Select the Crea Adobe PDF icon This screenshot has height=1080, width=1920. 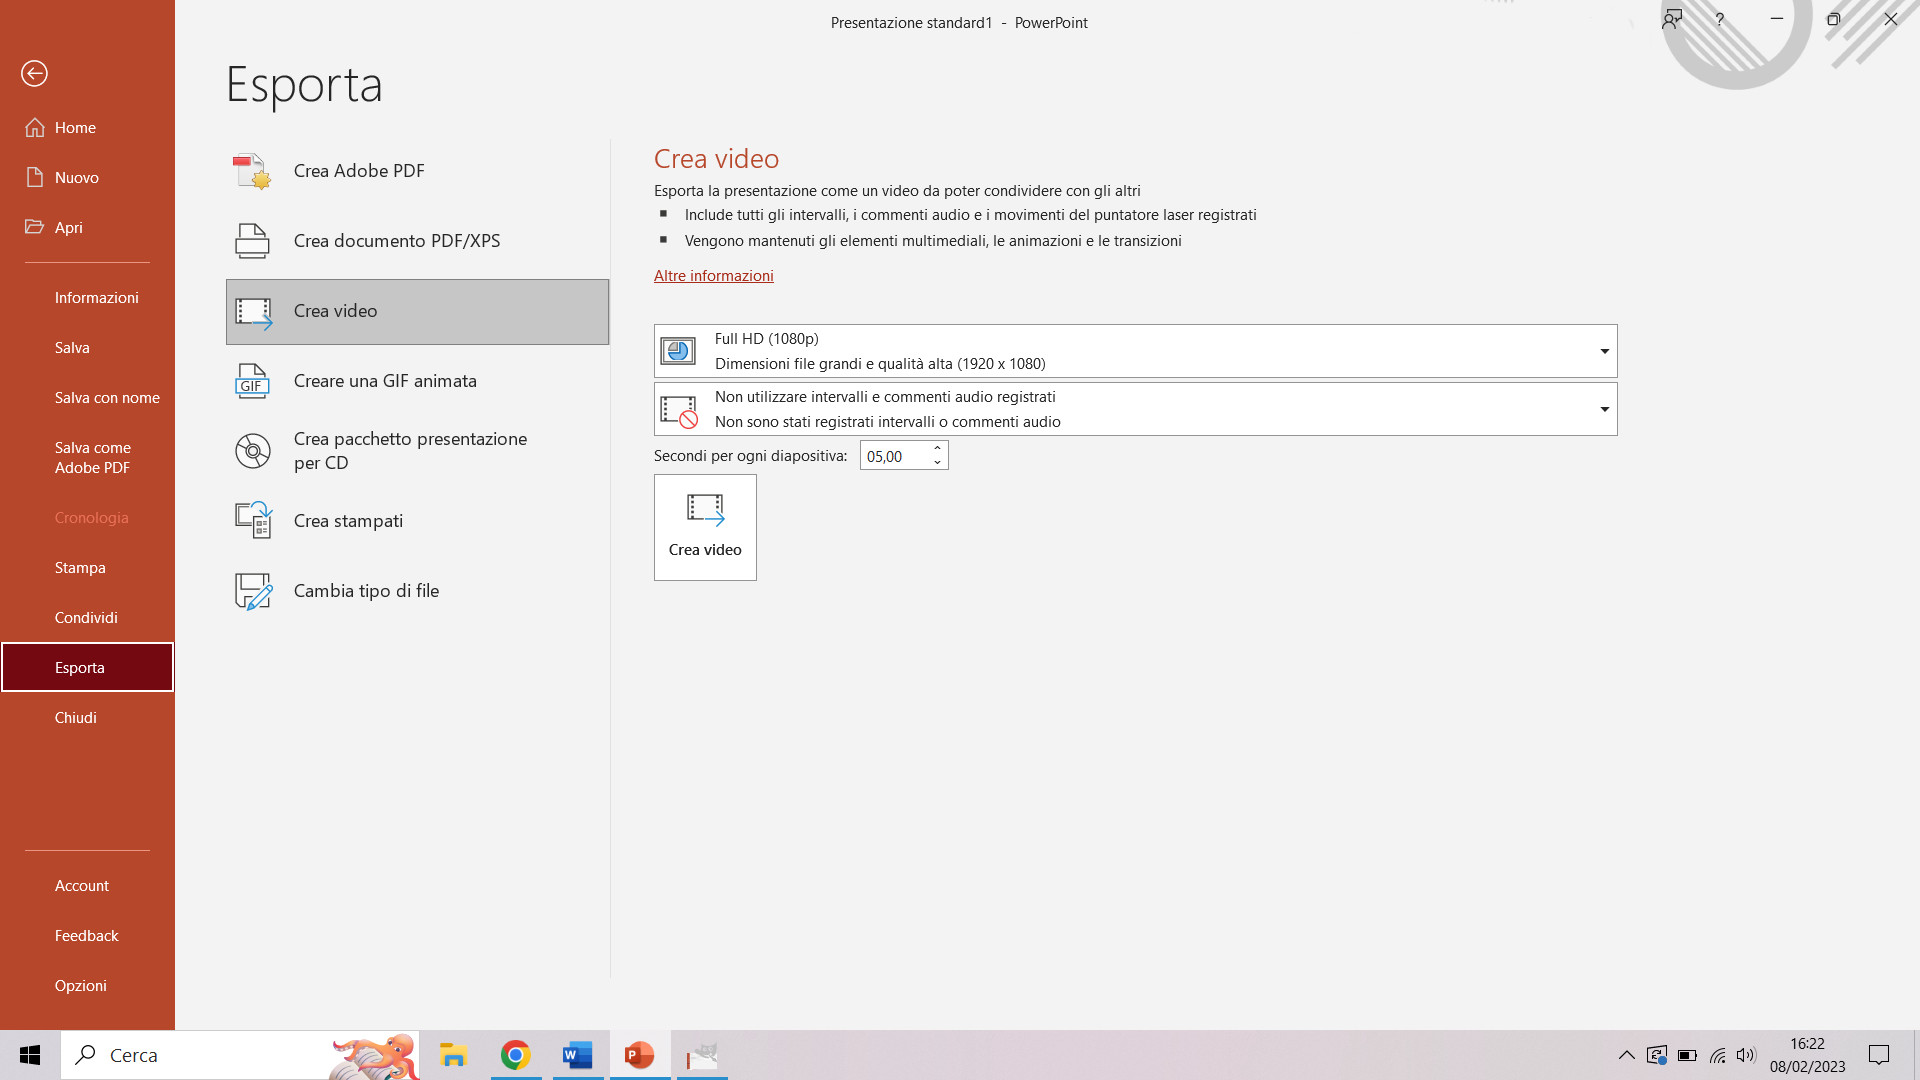251,171
